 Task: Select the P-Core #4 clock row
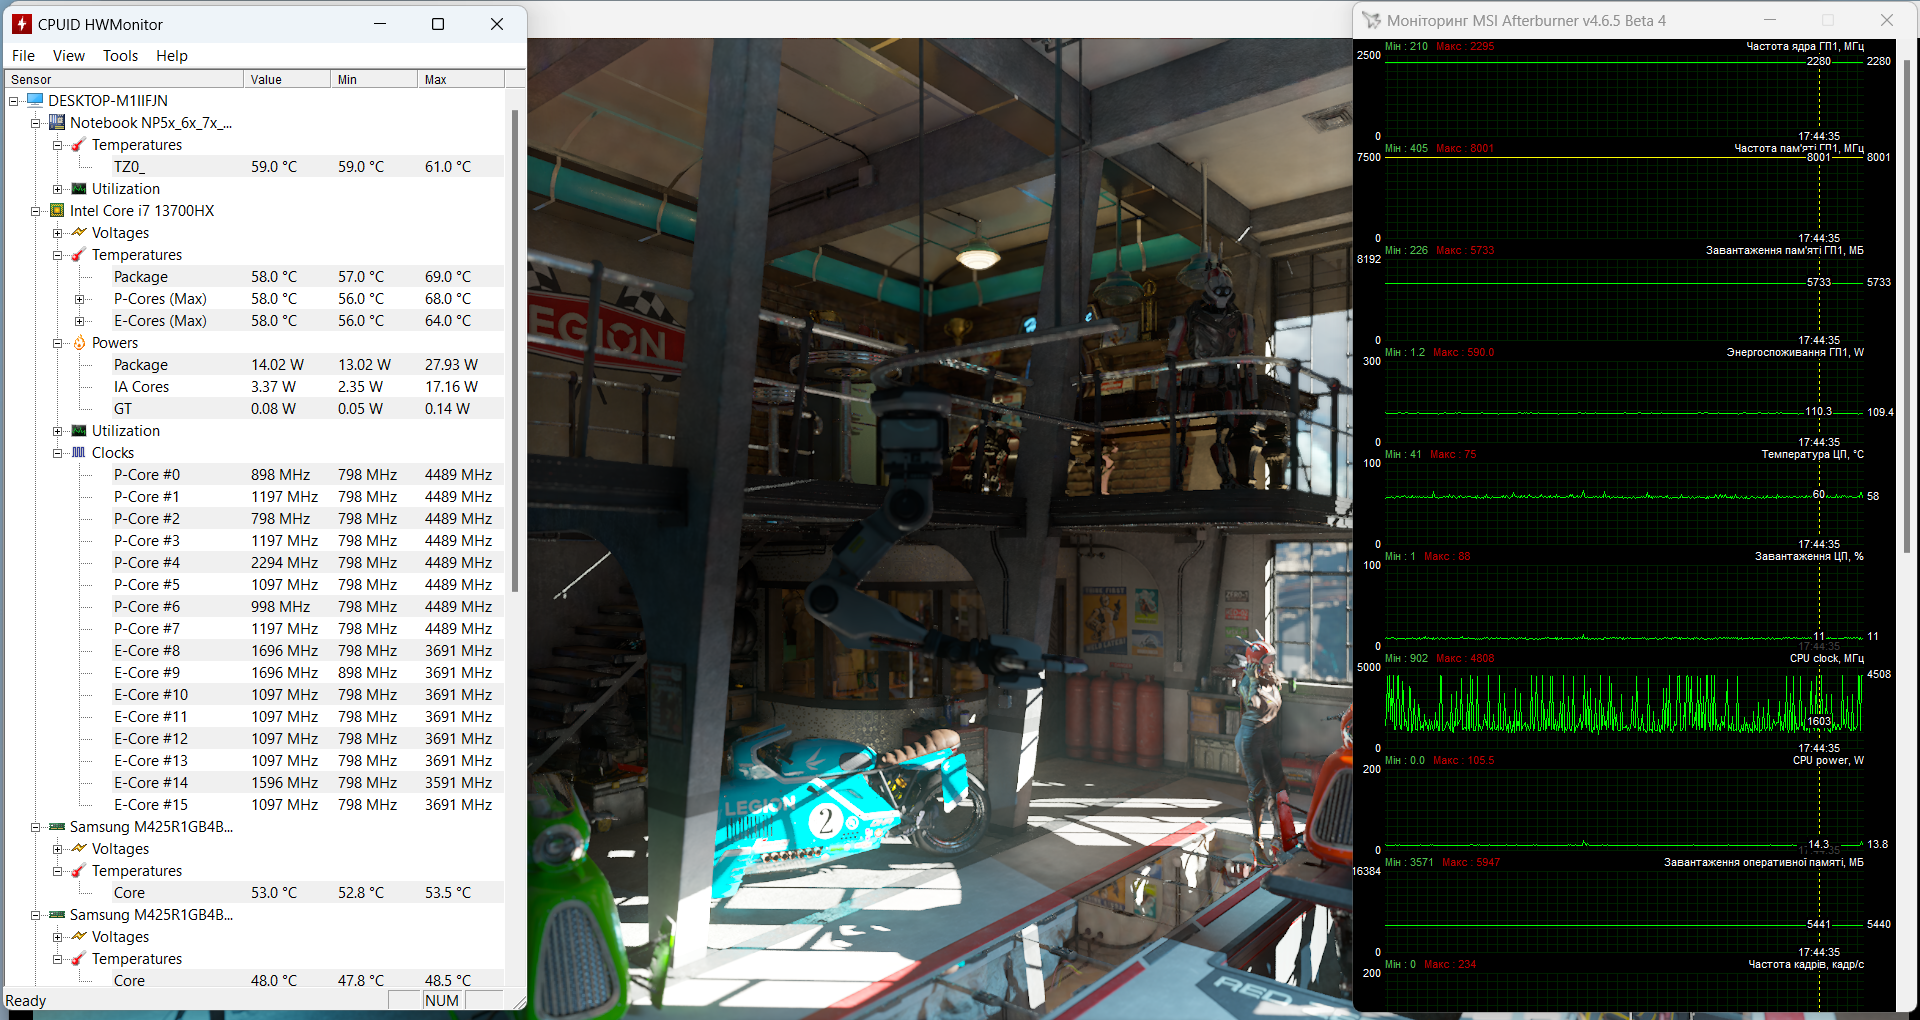147,563
